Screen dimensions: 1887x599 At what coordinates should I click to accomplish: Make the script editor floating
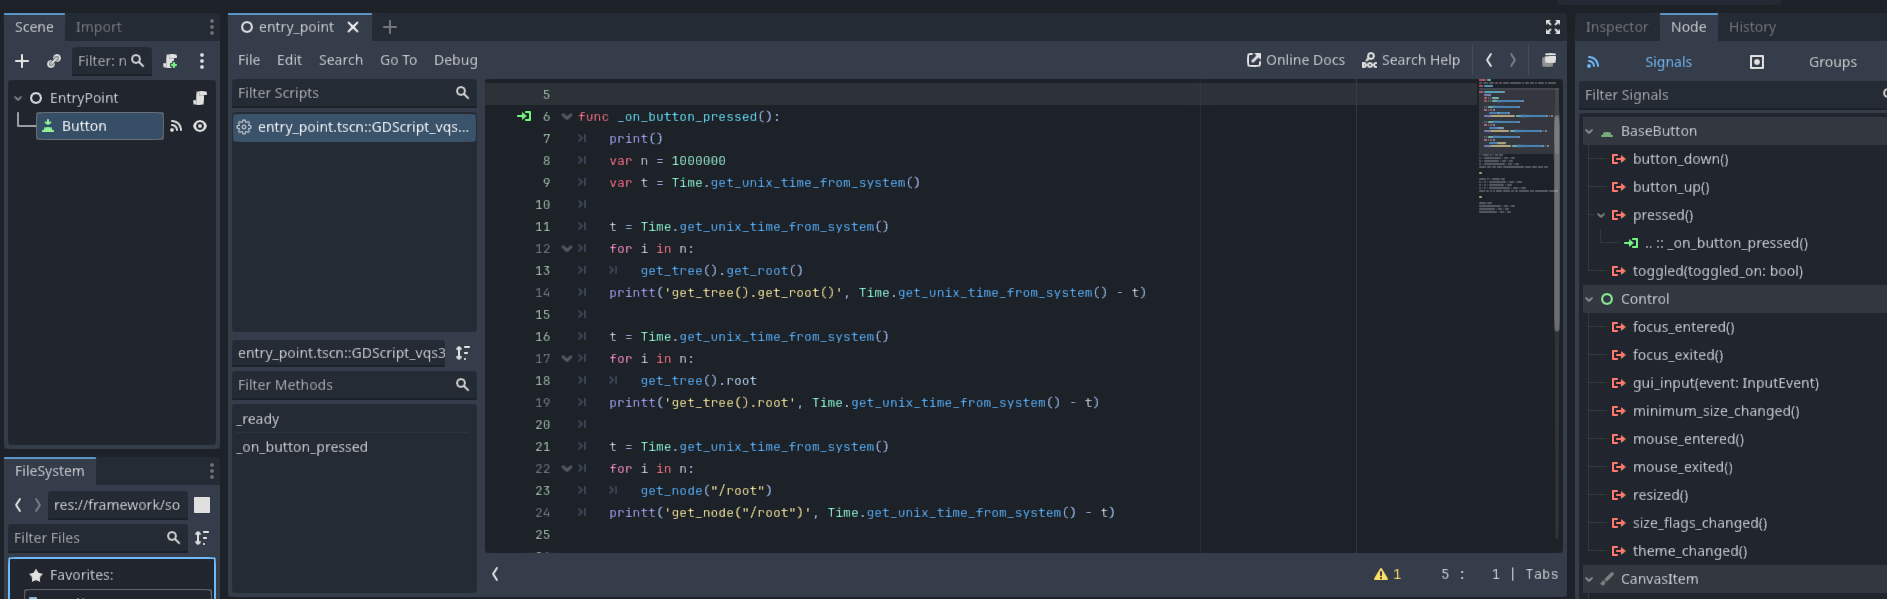[1549, 60]
